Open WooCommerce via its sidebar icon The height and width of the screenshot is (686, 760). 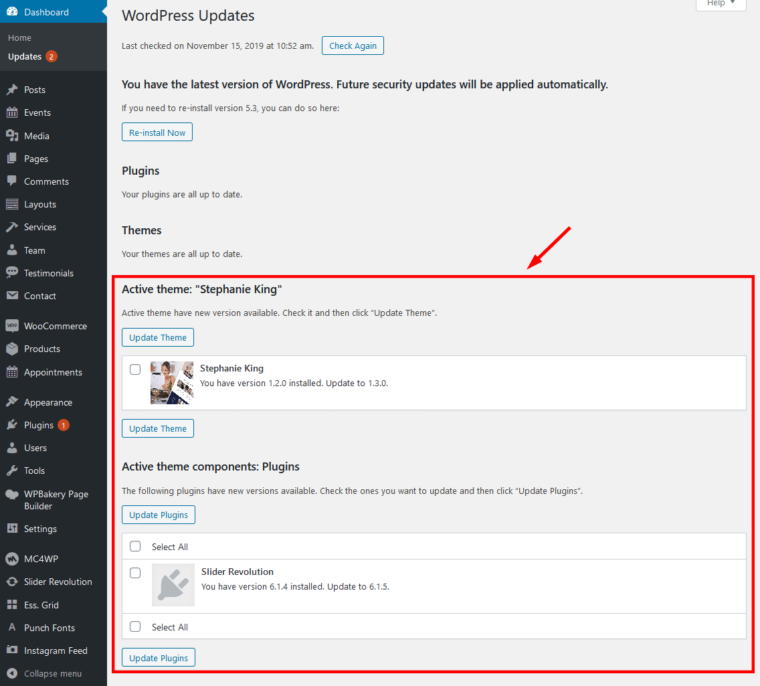12,326
